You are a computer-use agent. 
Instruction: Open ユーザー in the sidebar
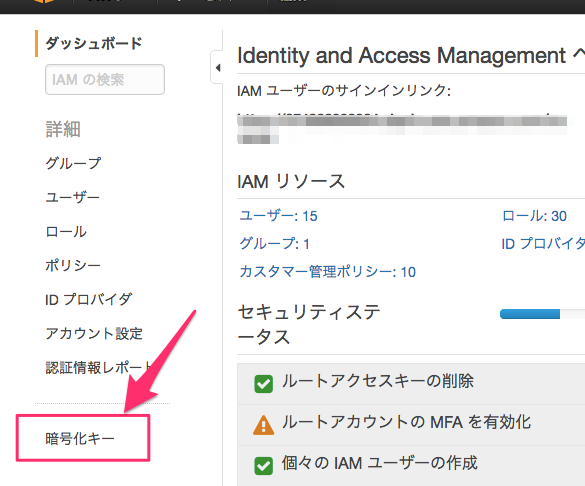point(72,197)
